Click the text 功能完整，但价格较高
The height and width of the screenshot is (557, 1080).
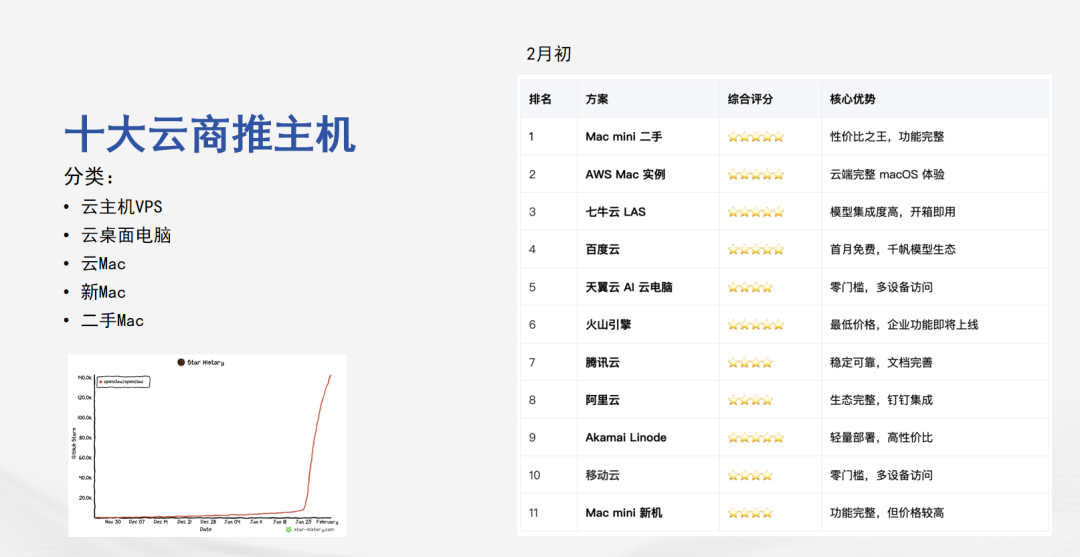(x=887, y=513)
